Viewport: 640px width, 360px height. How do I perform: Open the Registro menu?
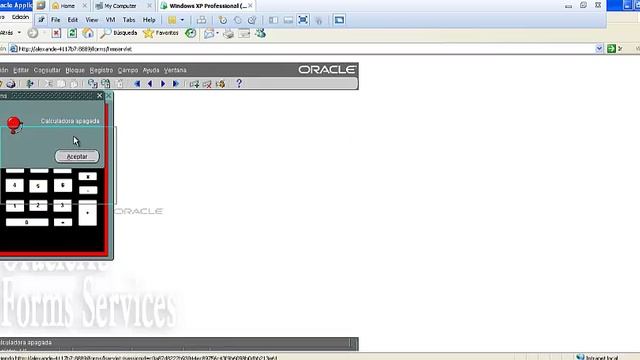(101, 70)
